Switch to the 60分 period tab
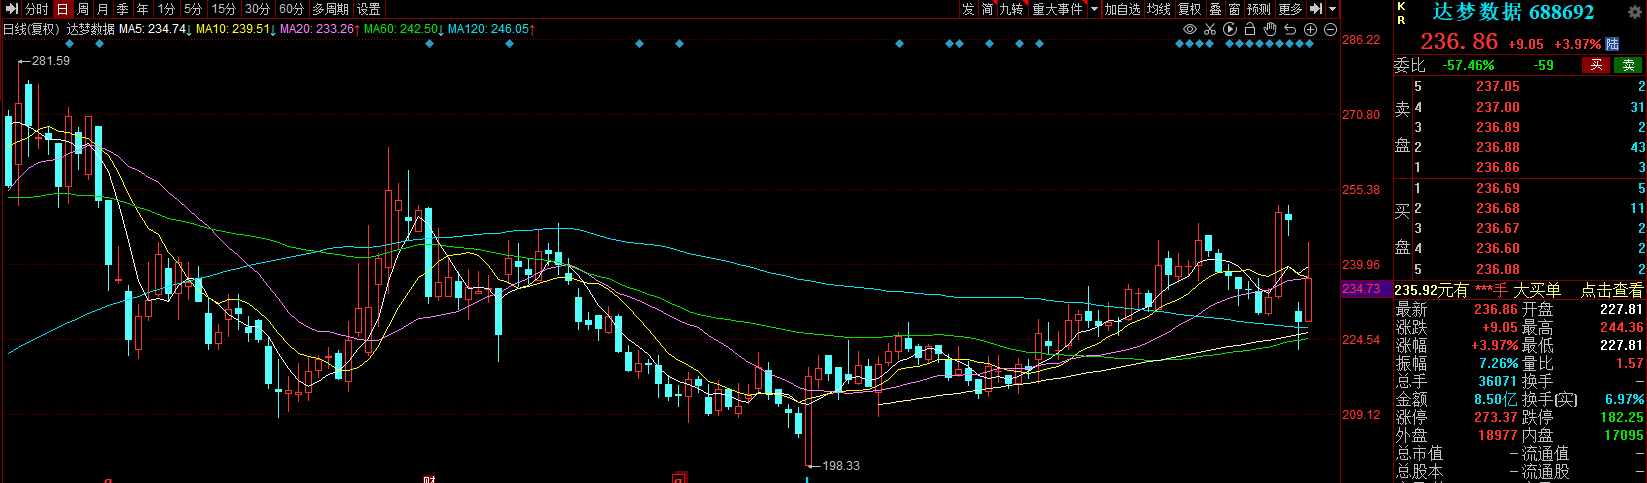This screenshot has width=1647, height=483. pyautogui.click(x=291, y=9)
